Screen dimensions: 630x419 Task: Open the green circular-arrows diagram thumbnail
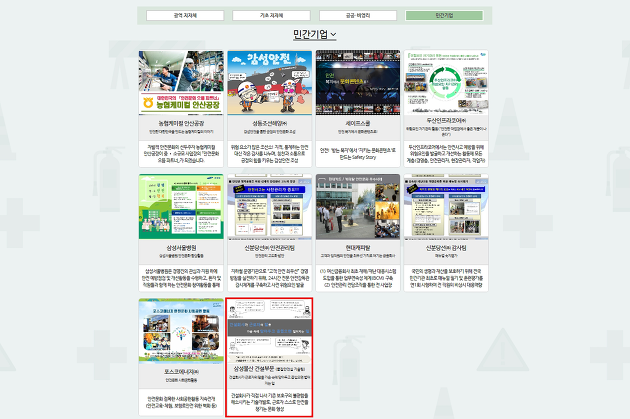(x=446, y=82)
